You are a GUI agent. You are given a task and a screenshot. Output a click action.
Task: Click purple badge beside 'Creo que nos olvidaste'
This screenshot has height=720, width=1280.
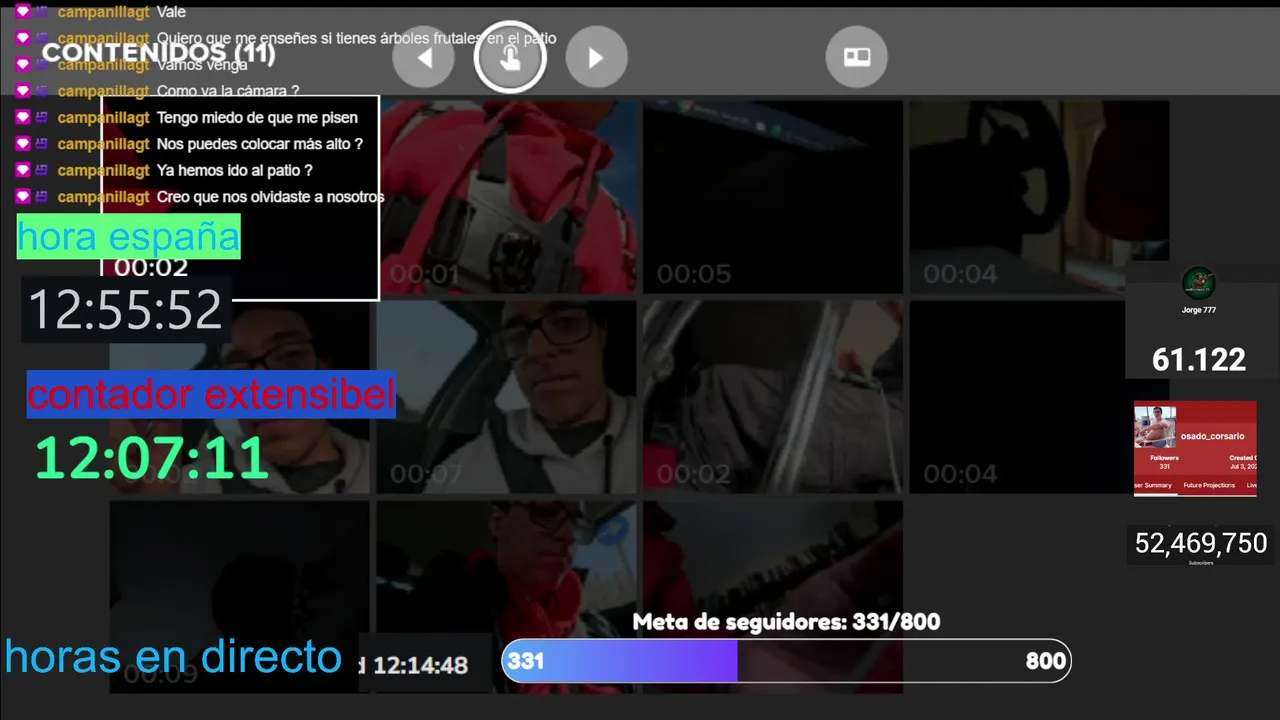[42, 196]
